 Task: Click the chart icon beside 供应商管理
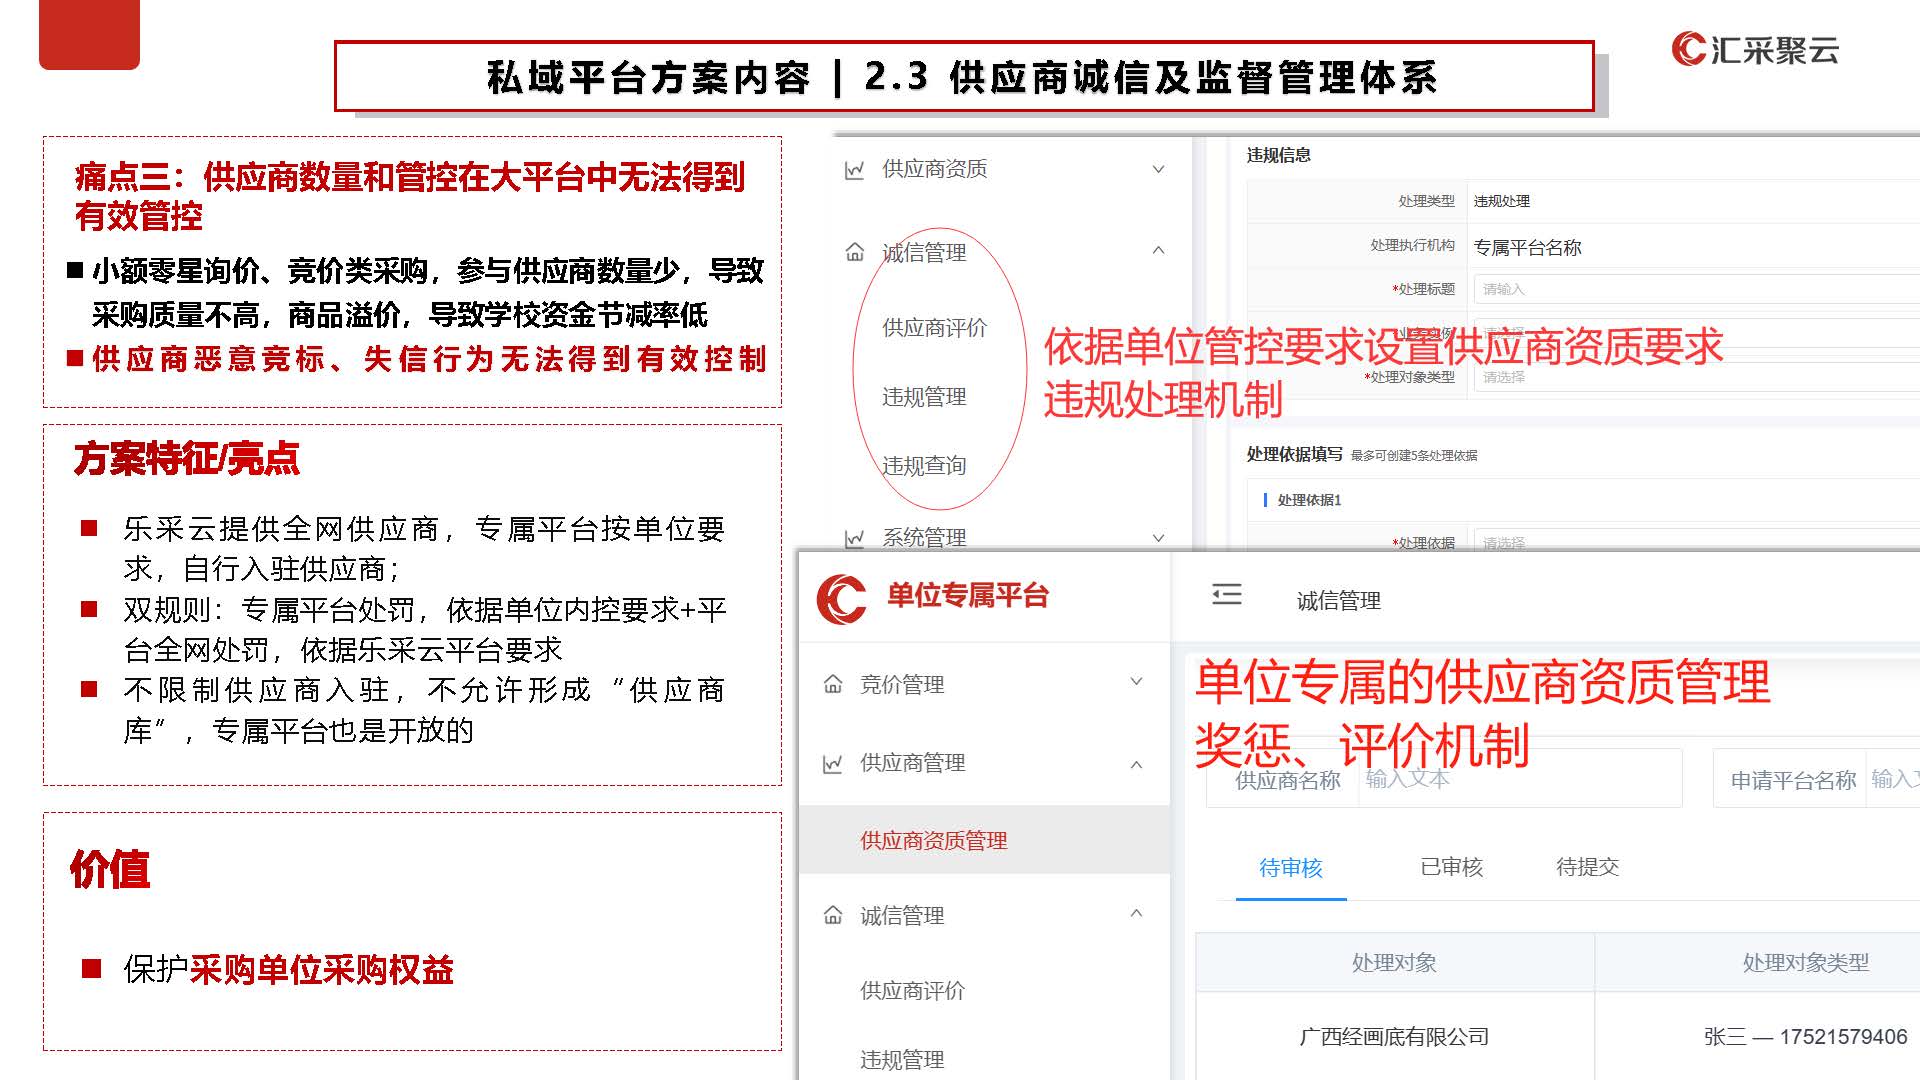832,764
